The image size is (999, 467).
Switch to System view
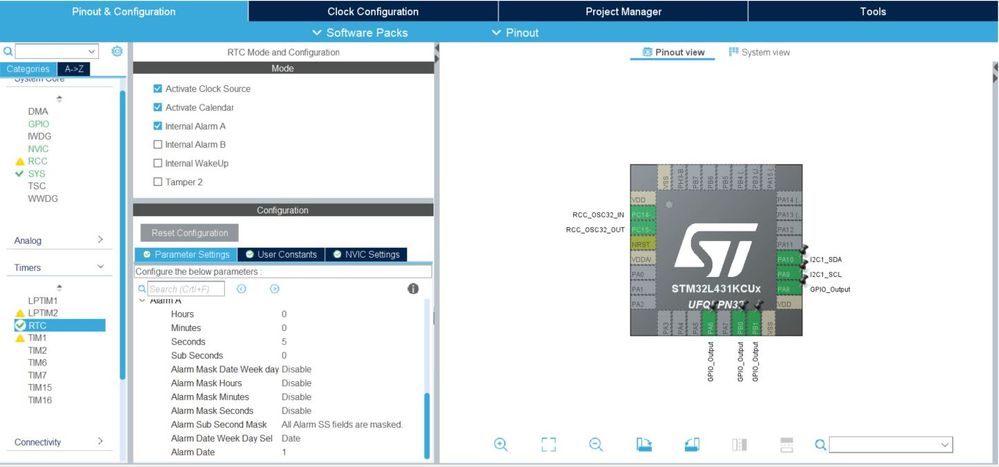coord(759,52)
